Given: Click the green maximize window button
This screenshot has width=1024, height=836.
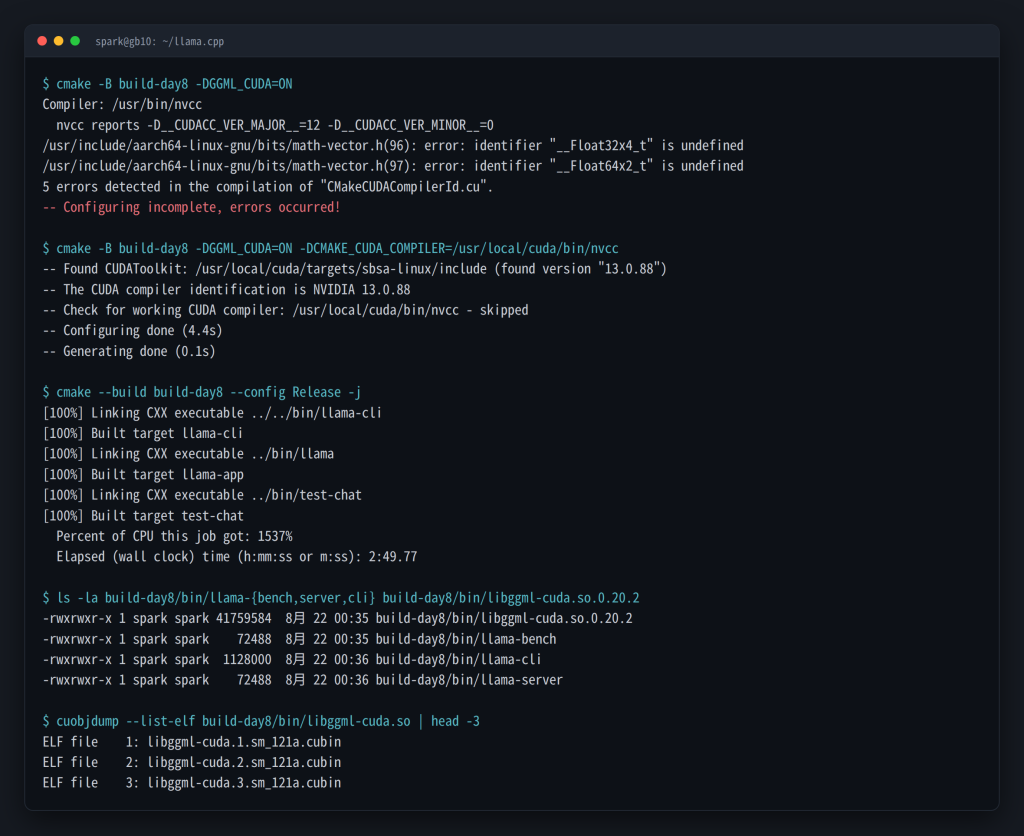Looking at the screenshot, I should click(x=75, y=41).
